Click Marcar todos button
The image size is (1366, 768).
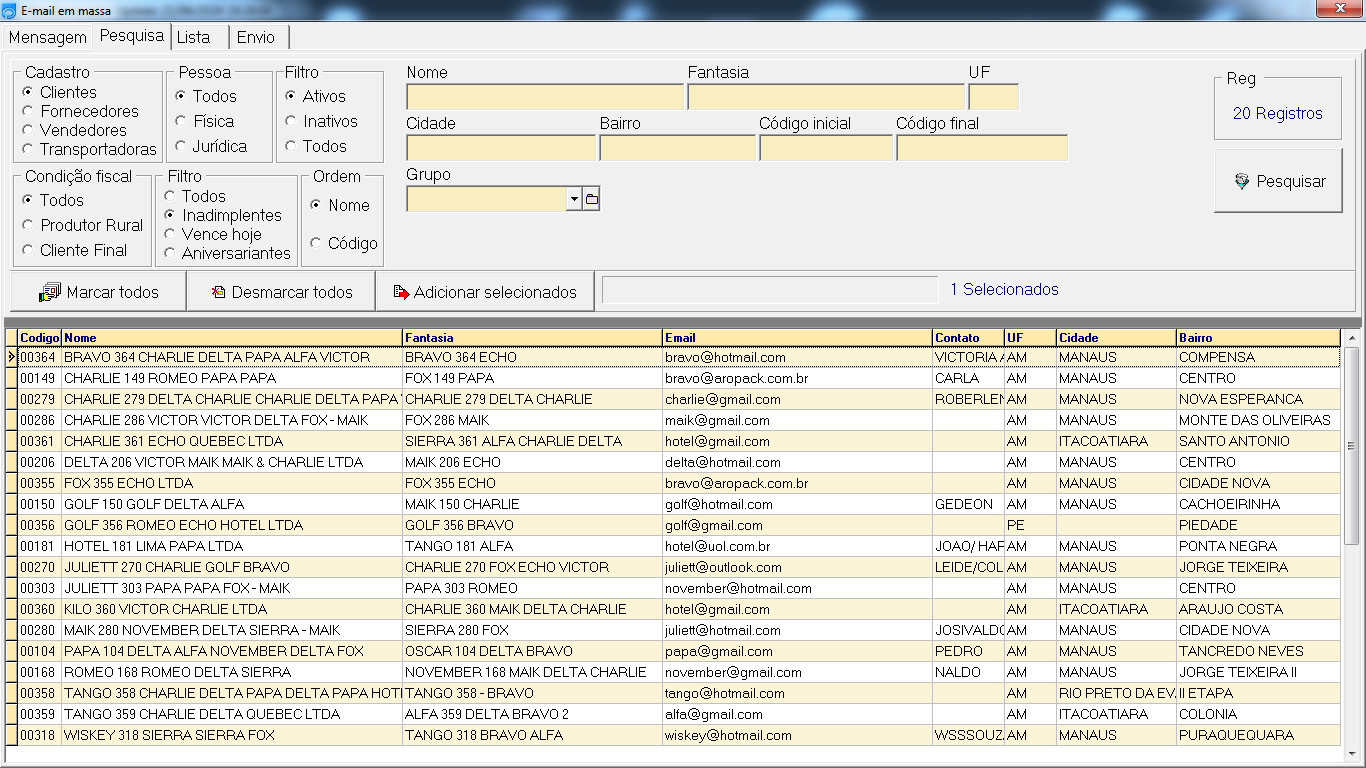tap(98, 292)
